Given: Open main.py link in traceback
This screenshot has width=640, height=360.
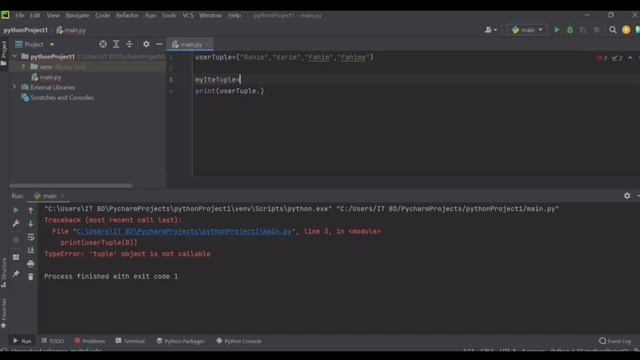Looking at the screenshot, I should pyautogui.click(x=184, y=231).
